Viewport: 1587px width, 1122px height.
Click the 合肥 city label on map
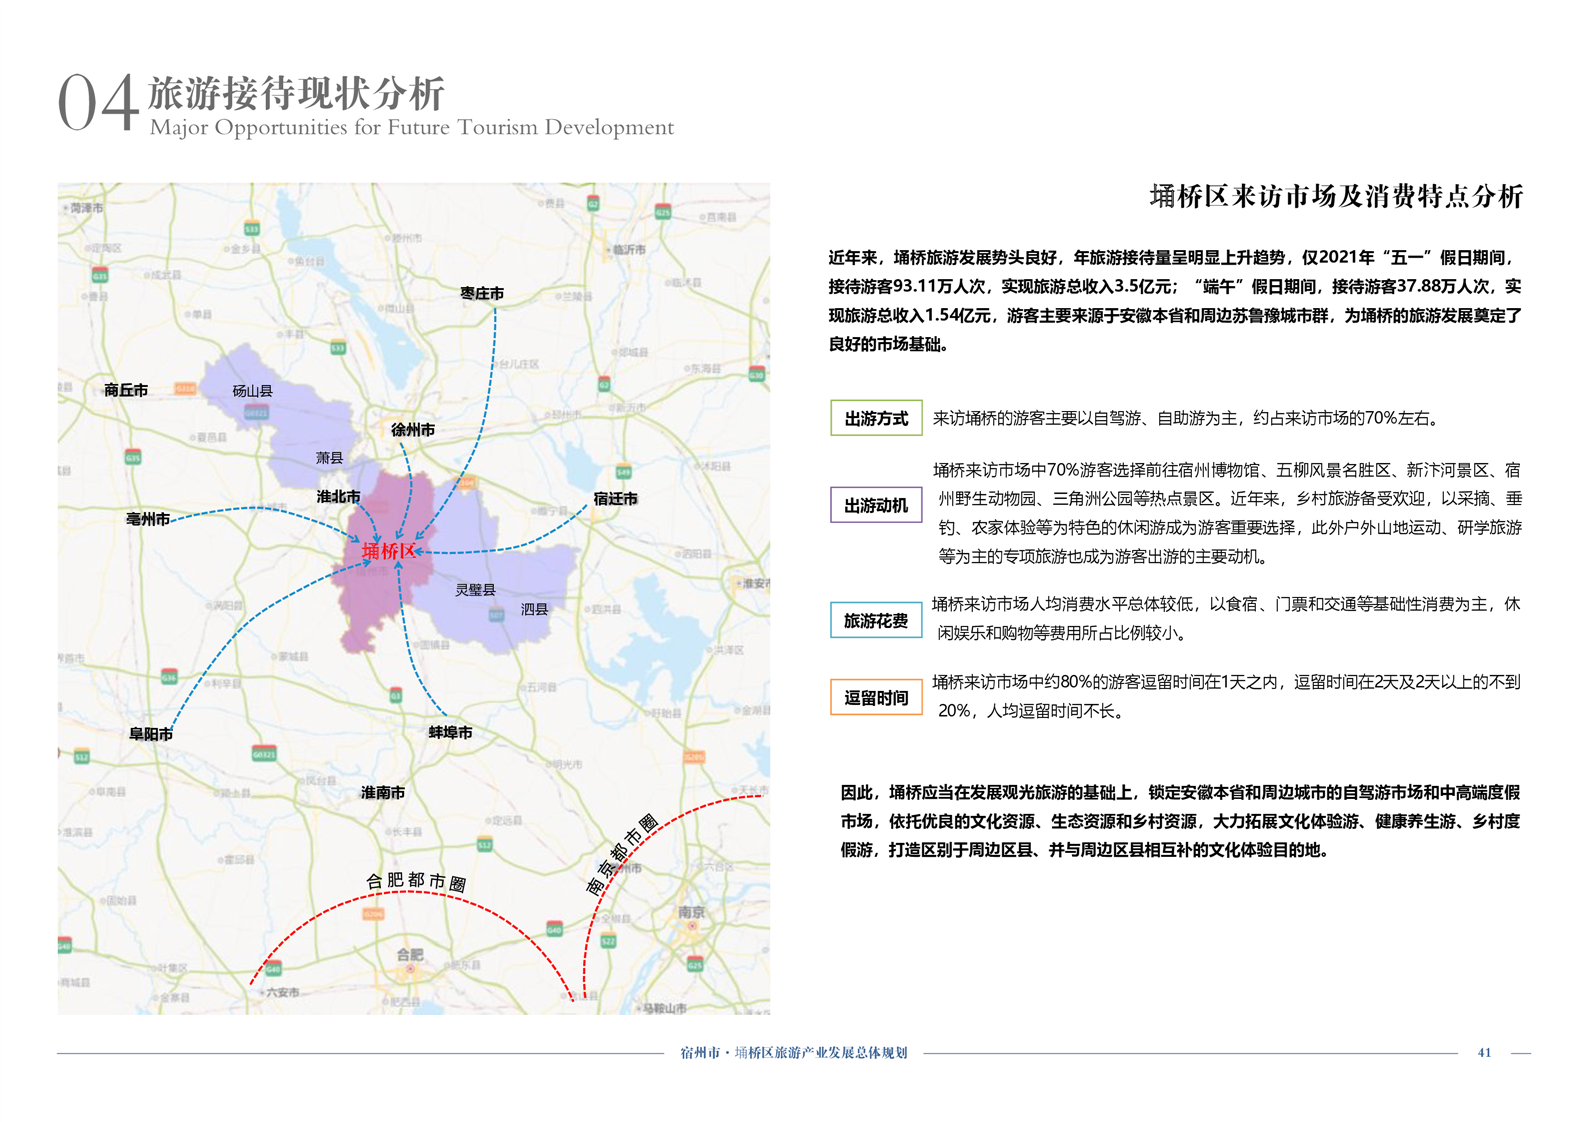point(410,955)
